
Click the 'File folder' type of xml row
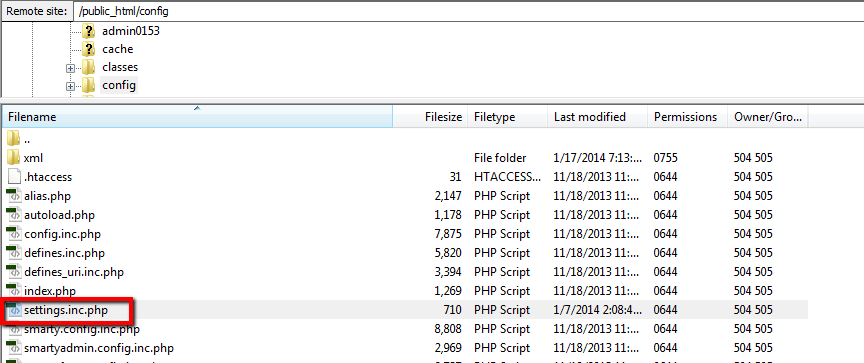500,158
